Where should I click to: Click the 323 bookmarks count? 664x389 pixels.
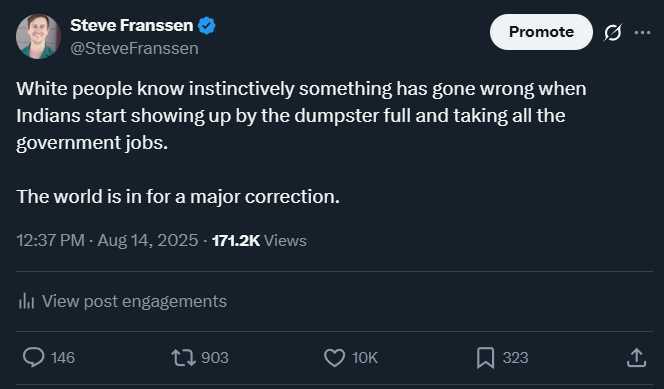coord(515,358)
